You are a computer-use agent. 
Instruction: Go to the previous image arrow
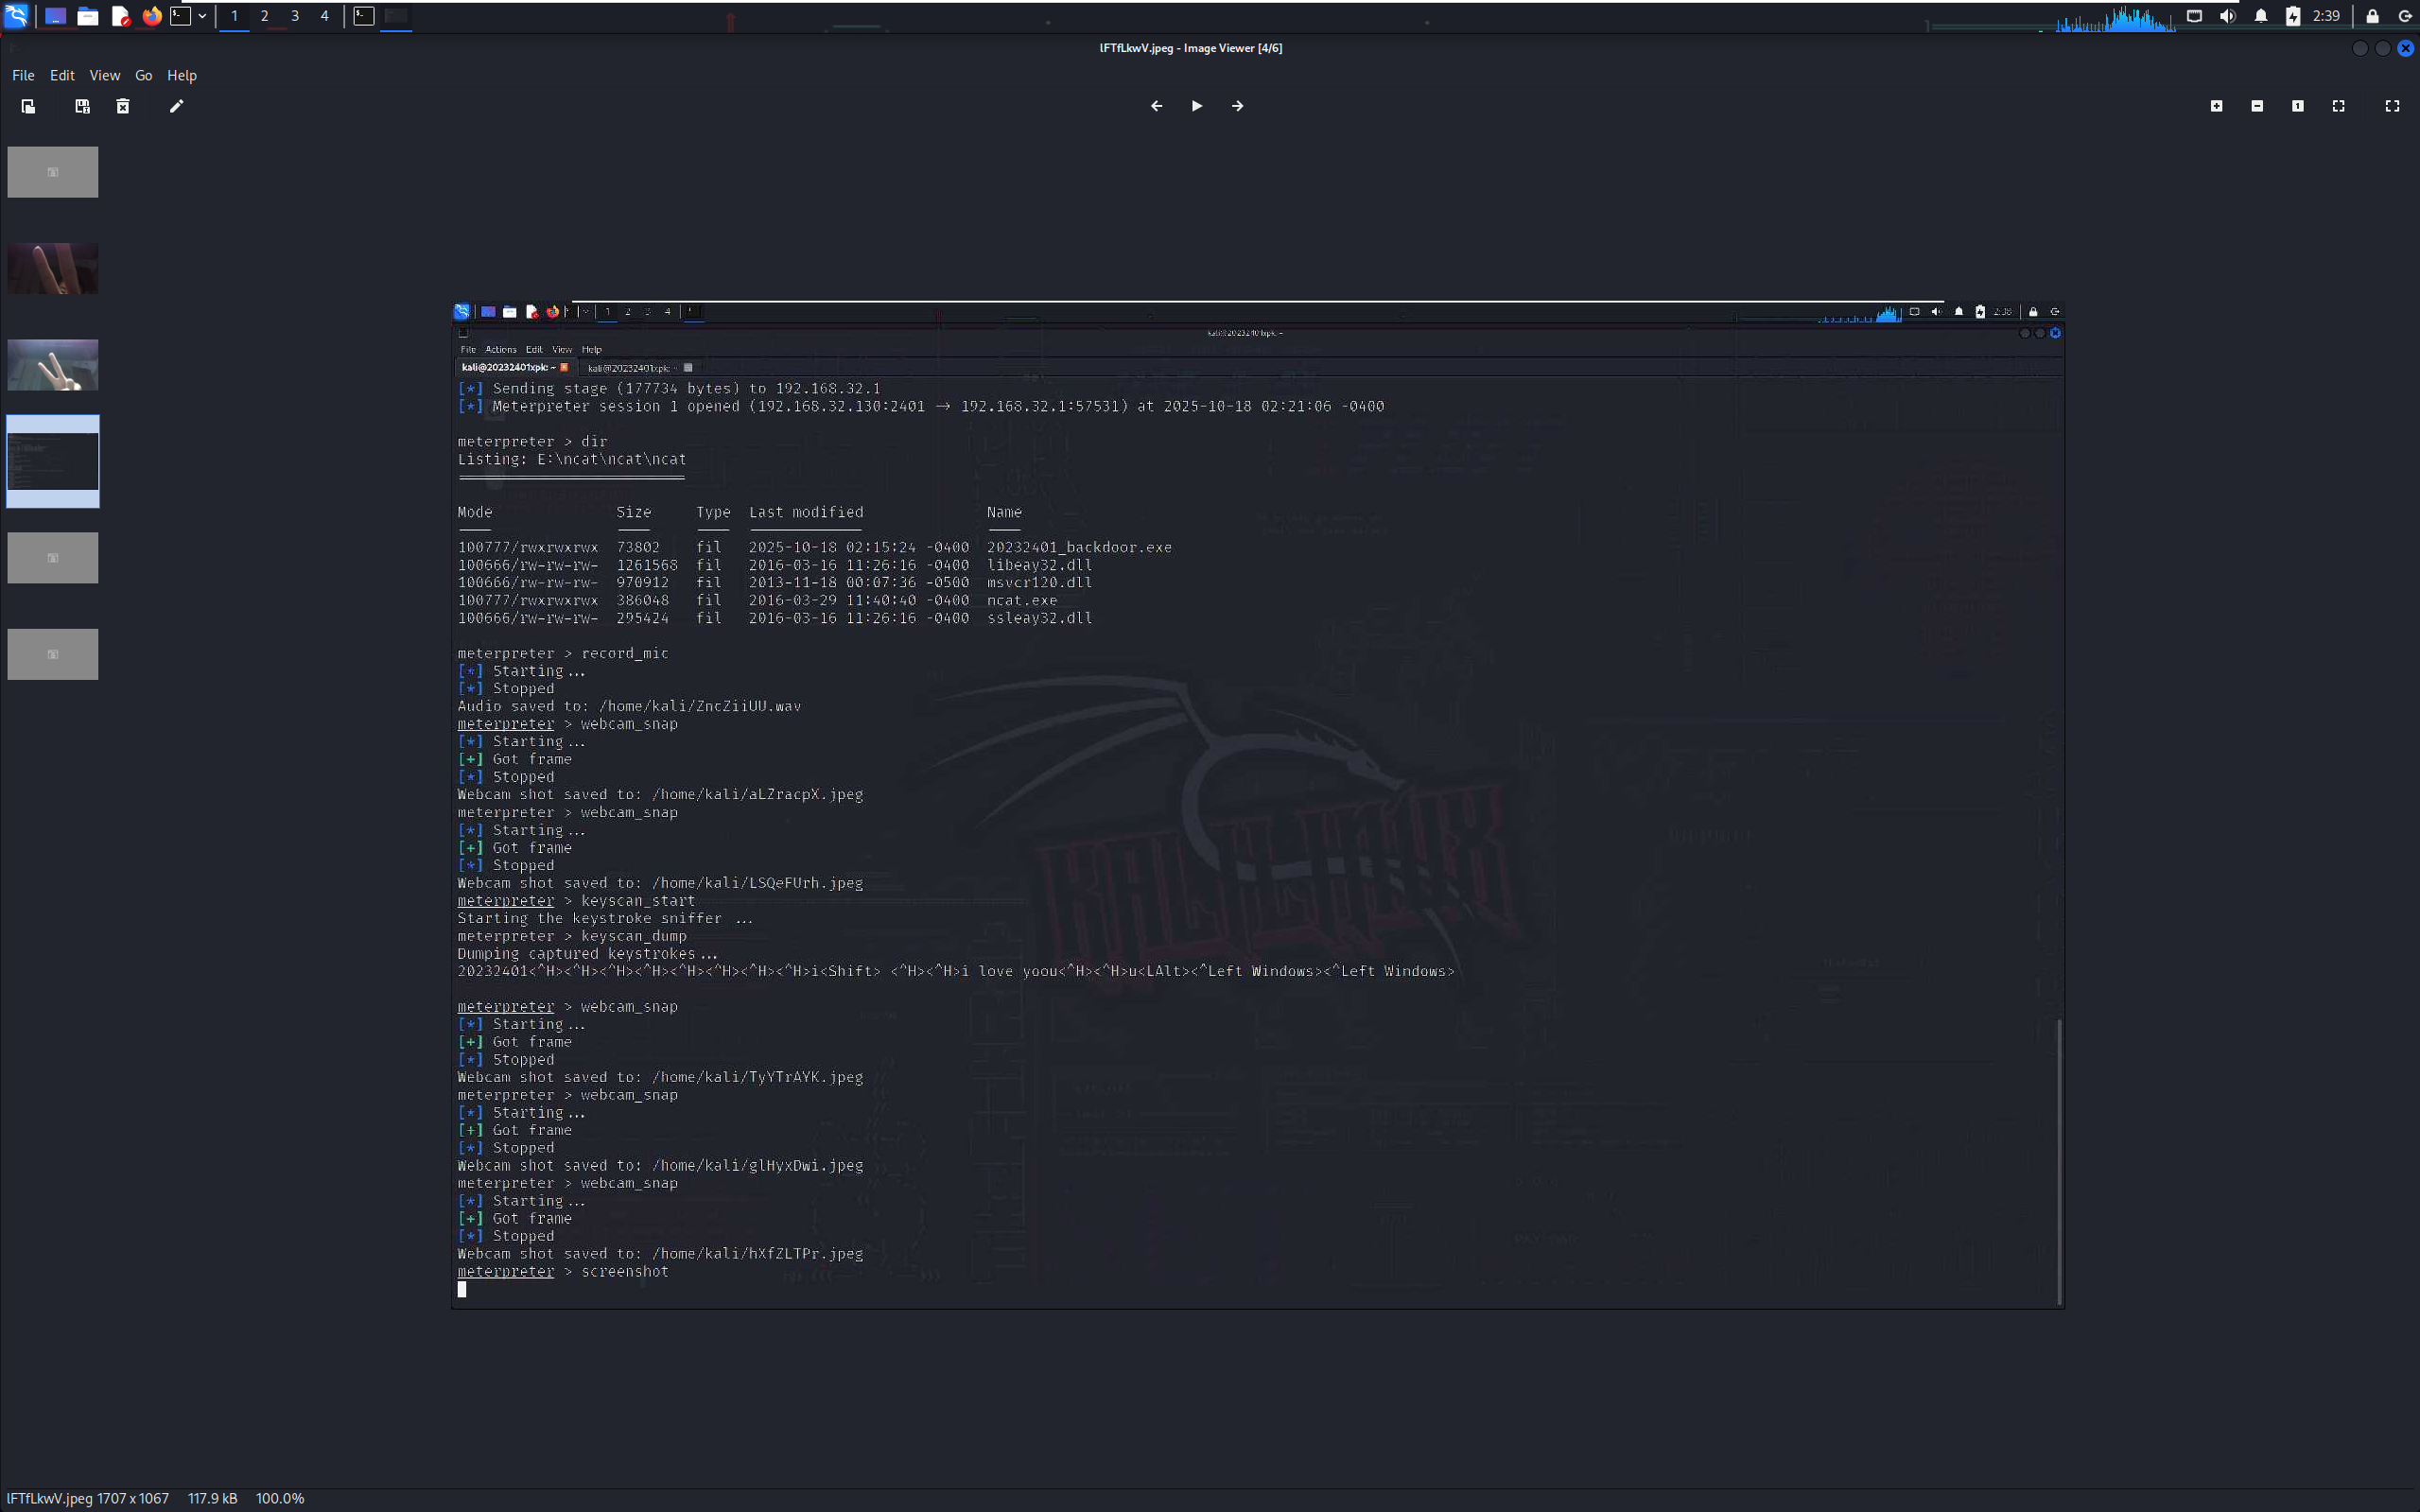tap(1156, 106)
